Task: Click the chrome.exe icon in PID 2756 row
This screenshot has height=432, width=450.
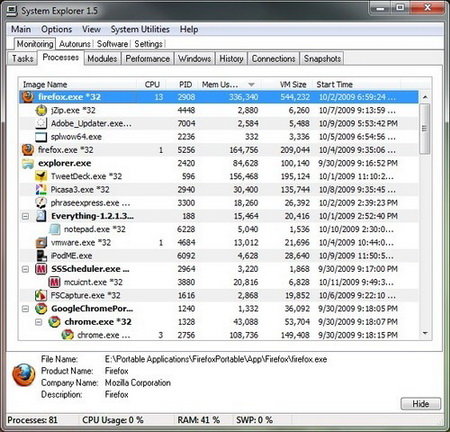Action: [x=68, y=335]
